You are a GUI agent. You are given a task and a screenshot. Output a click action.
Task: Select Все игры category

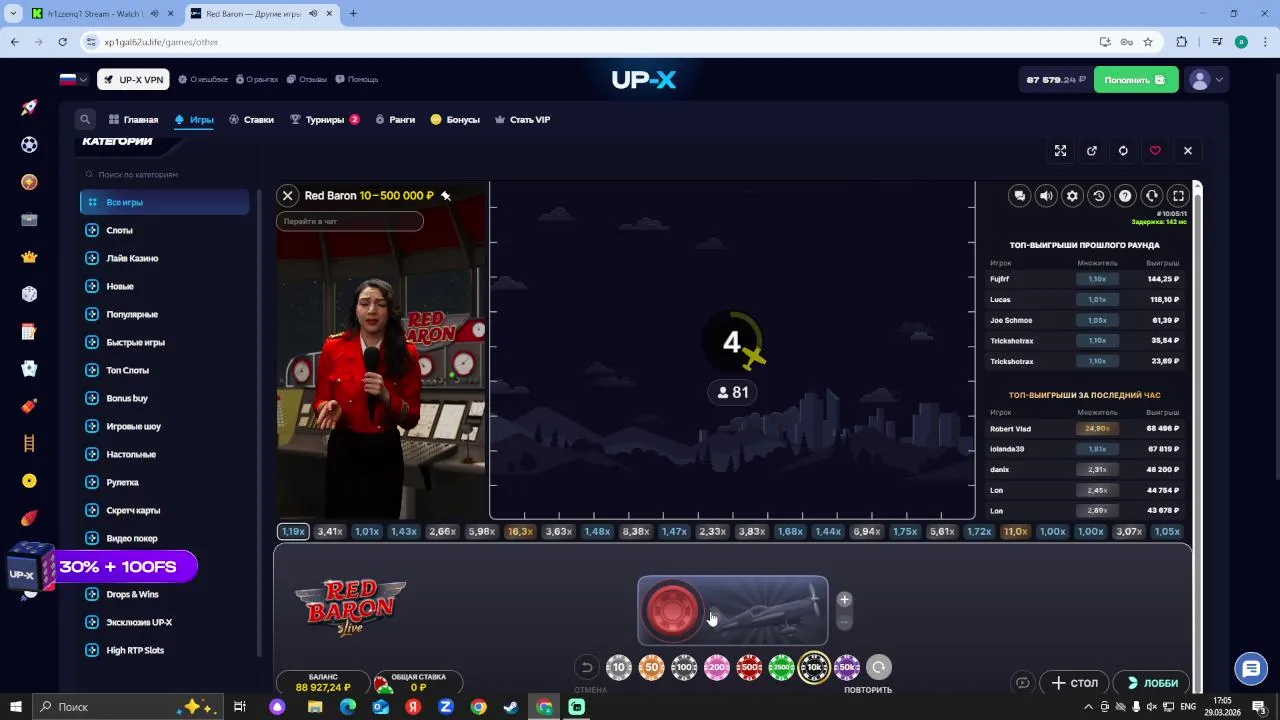click(165, 202)
